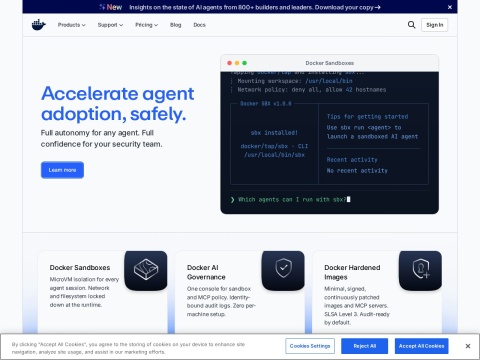Open the site search magnifier icon
This screenshot has width=480, height=360.
pyautogui.click(x=412, y=25)
